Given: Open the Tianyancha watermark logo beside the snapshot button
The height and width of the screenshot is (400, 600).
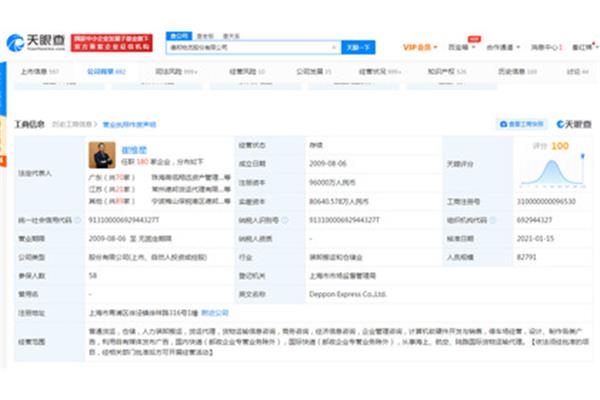Looking at the screenshot, I should click(x=574, y=124).
